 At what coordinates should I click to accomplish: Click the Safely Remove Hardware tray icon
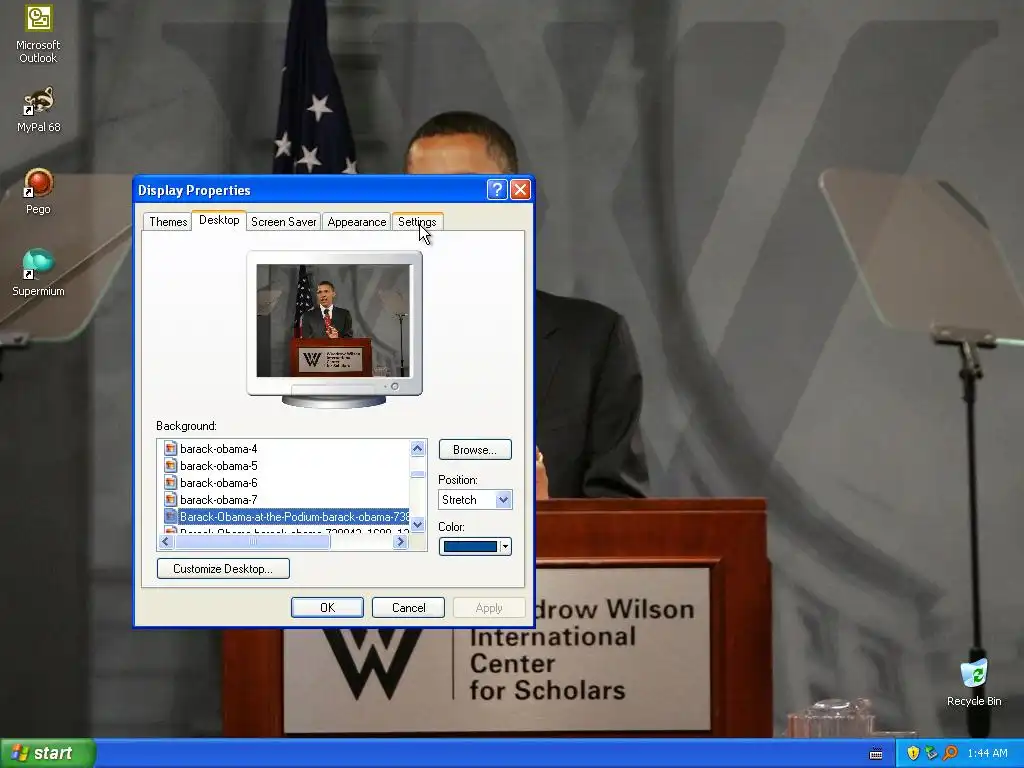click(x=931, y=753)
